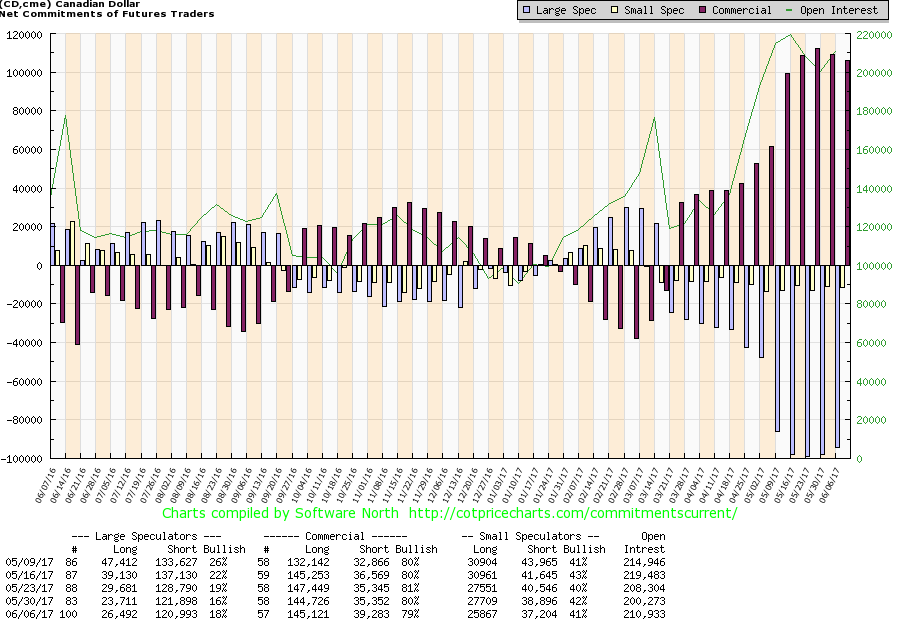Click the Commercial table column header
Screen dimensions: 900x620
coord(347,535)
